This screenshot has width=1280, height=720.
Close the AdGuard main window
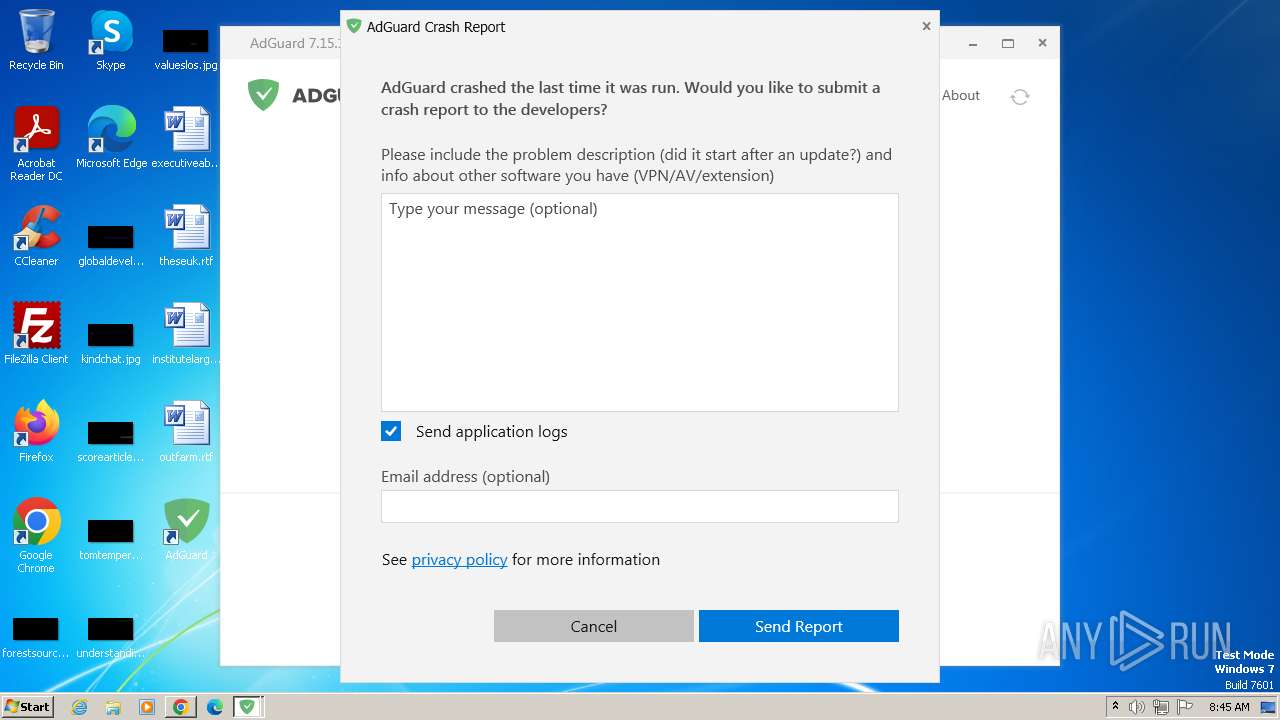(1042, 43)
